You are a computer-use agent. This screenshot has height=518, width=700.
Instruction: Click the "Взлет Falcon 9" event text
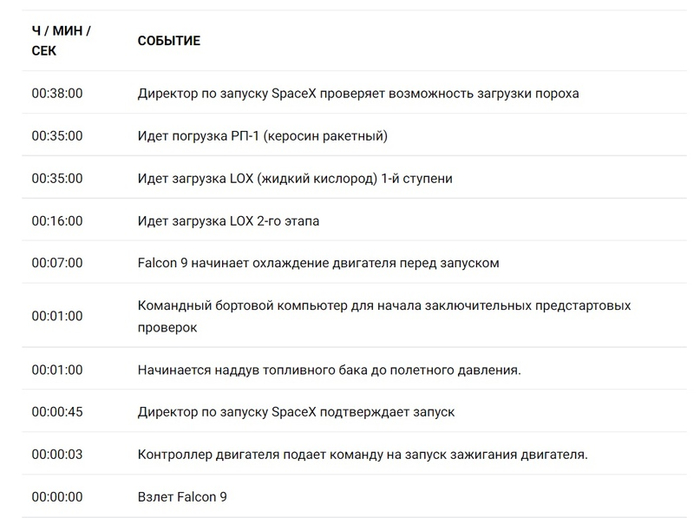(183, 497)
